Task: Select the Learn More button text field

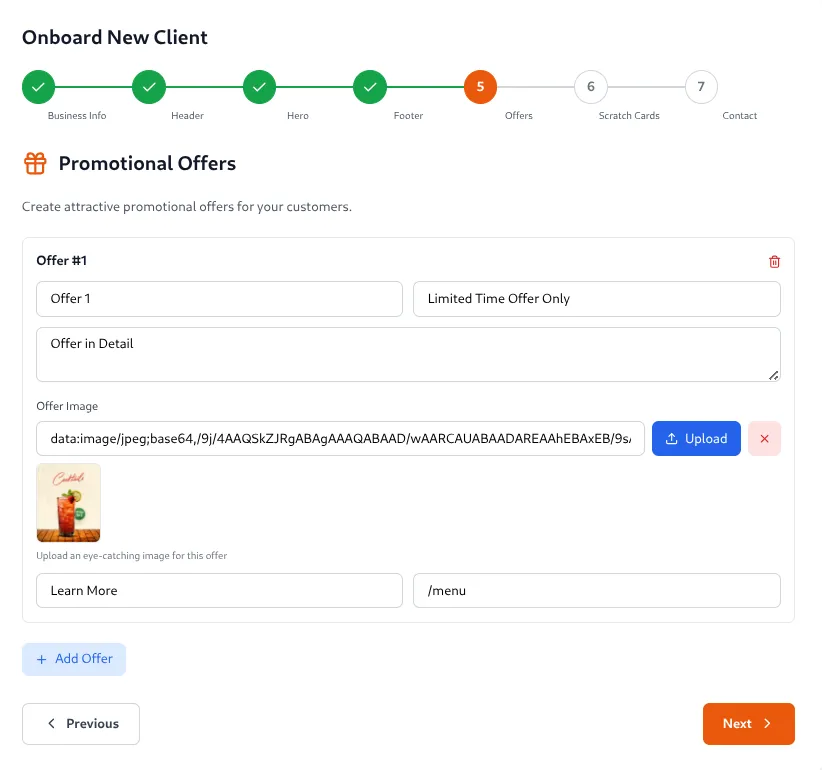Action: pyautogui.click(x=219, y=591)
